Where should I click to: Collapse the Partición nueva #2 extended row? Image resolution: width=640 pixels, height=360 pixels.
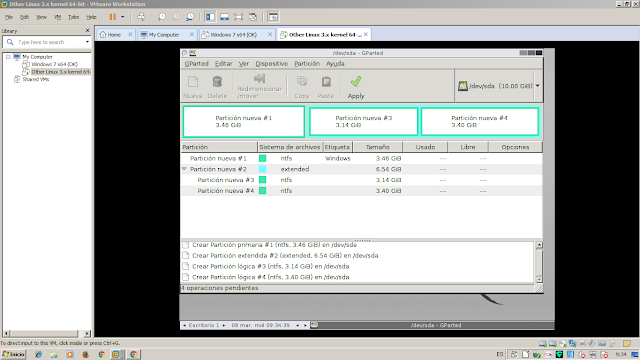coord(184,169)
